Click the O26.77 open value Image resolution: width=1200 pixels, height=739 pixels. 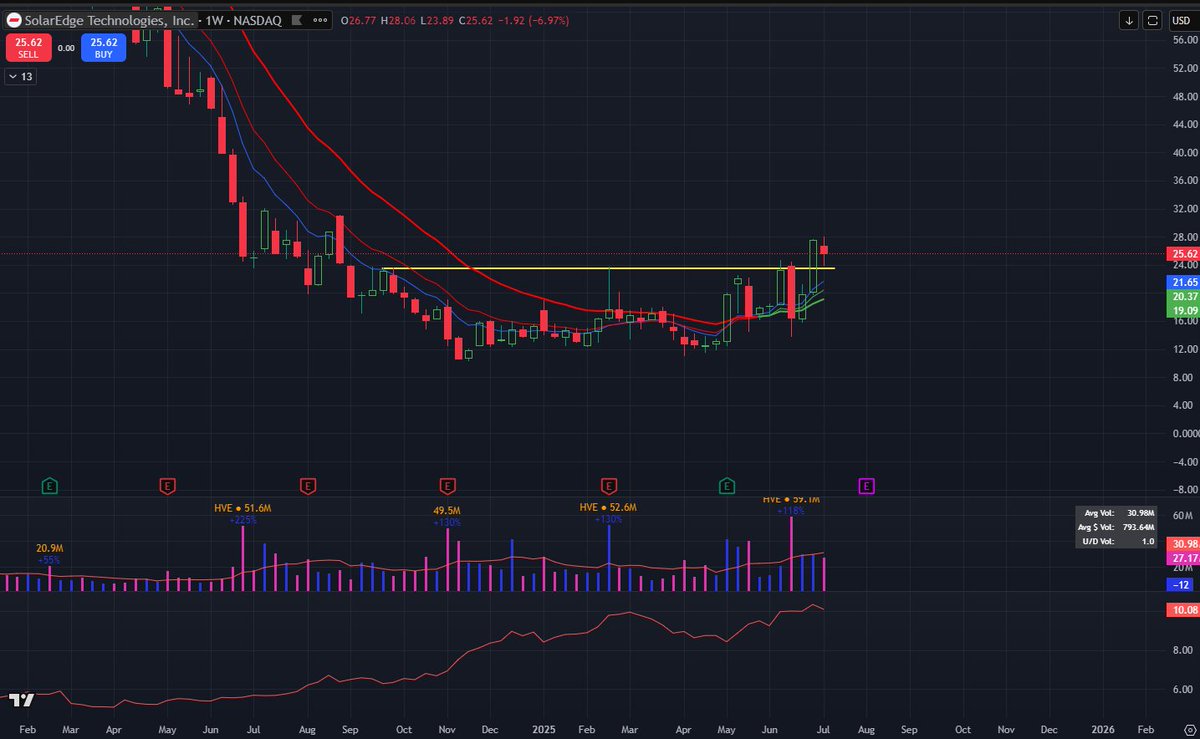(x=359, y=20)
